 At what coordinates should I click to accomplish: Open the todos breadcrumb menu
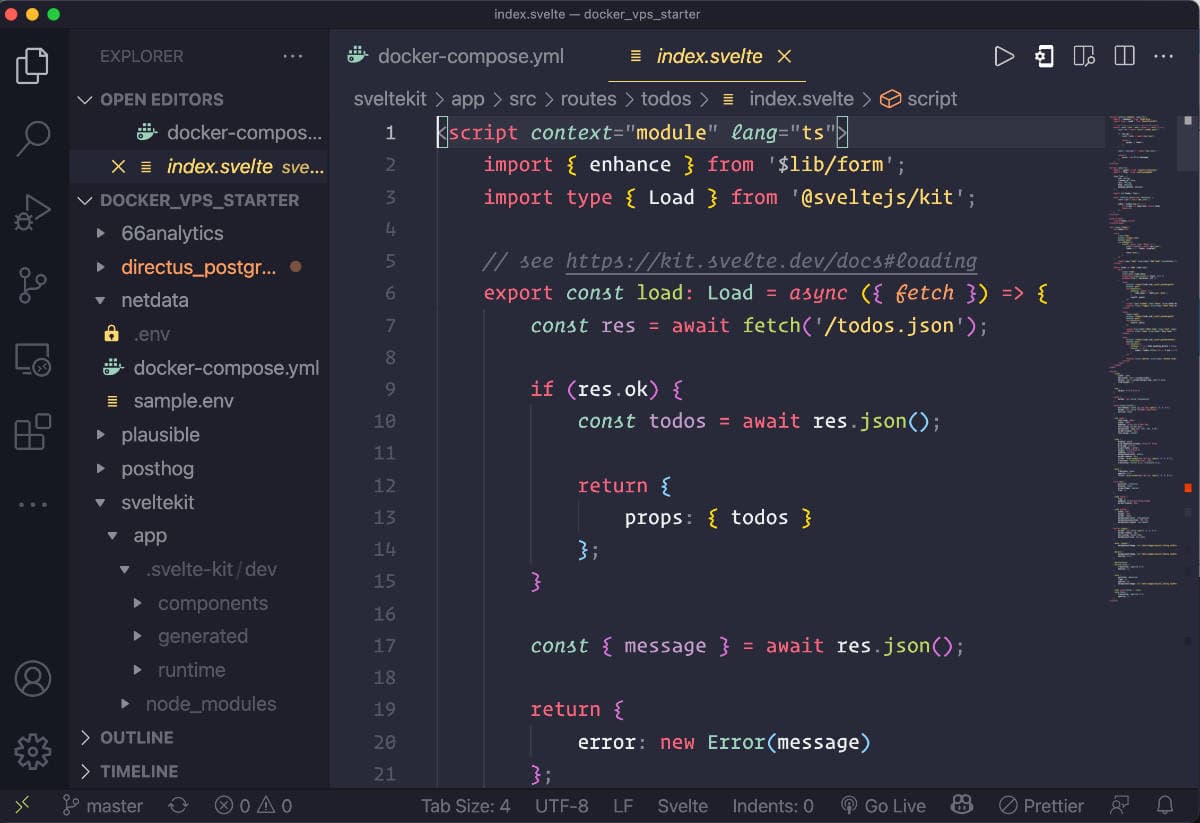point(666,99)
